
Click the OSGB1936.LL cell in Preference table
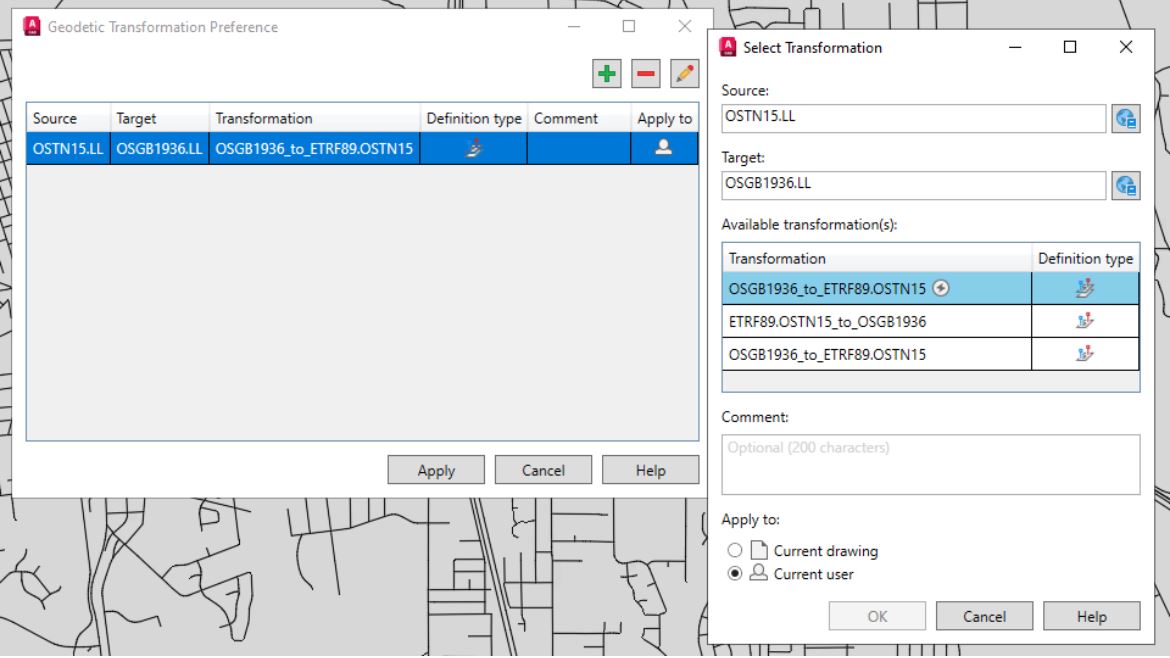pos(160,148)
